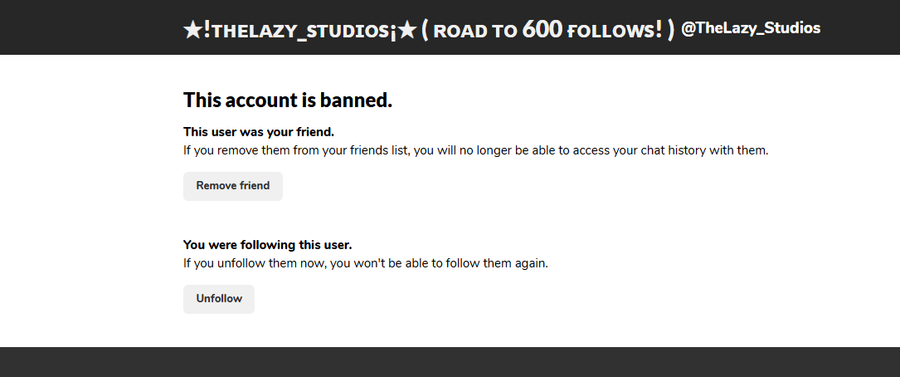900x377 pixels.
Task: Unfollow this banned user
Action: (x=219, y=299)
